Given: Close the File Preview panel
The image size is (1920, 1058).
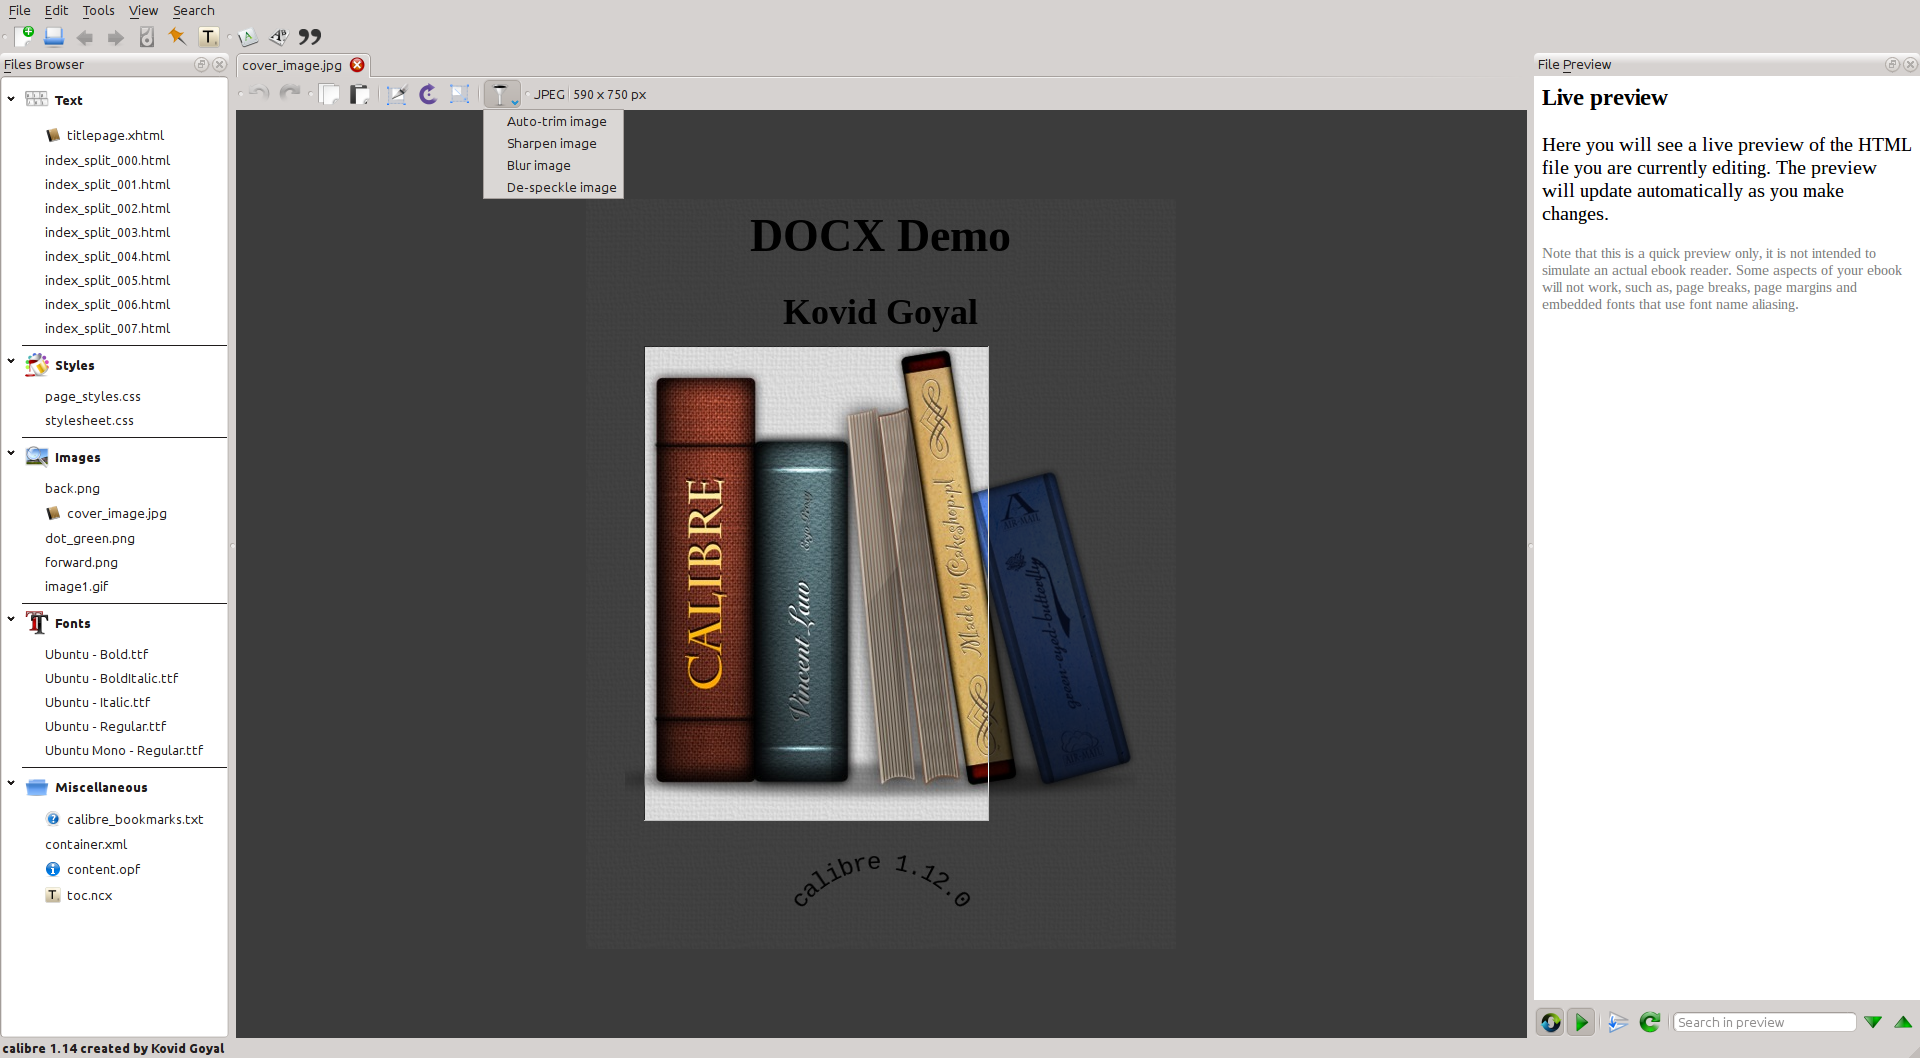Looking at the screenshot, I should pos(1910,65).
